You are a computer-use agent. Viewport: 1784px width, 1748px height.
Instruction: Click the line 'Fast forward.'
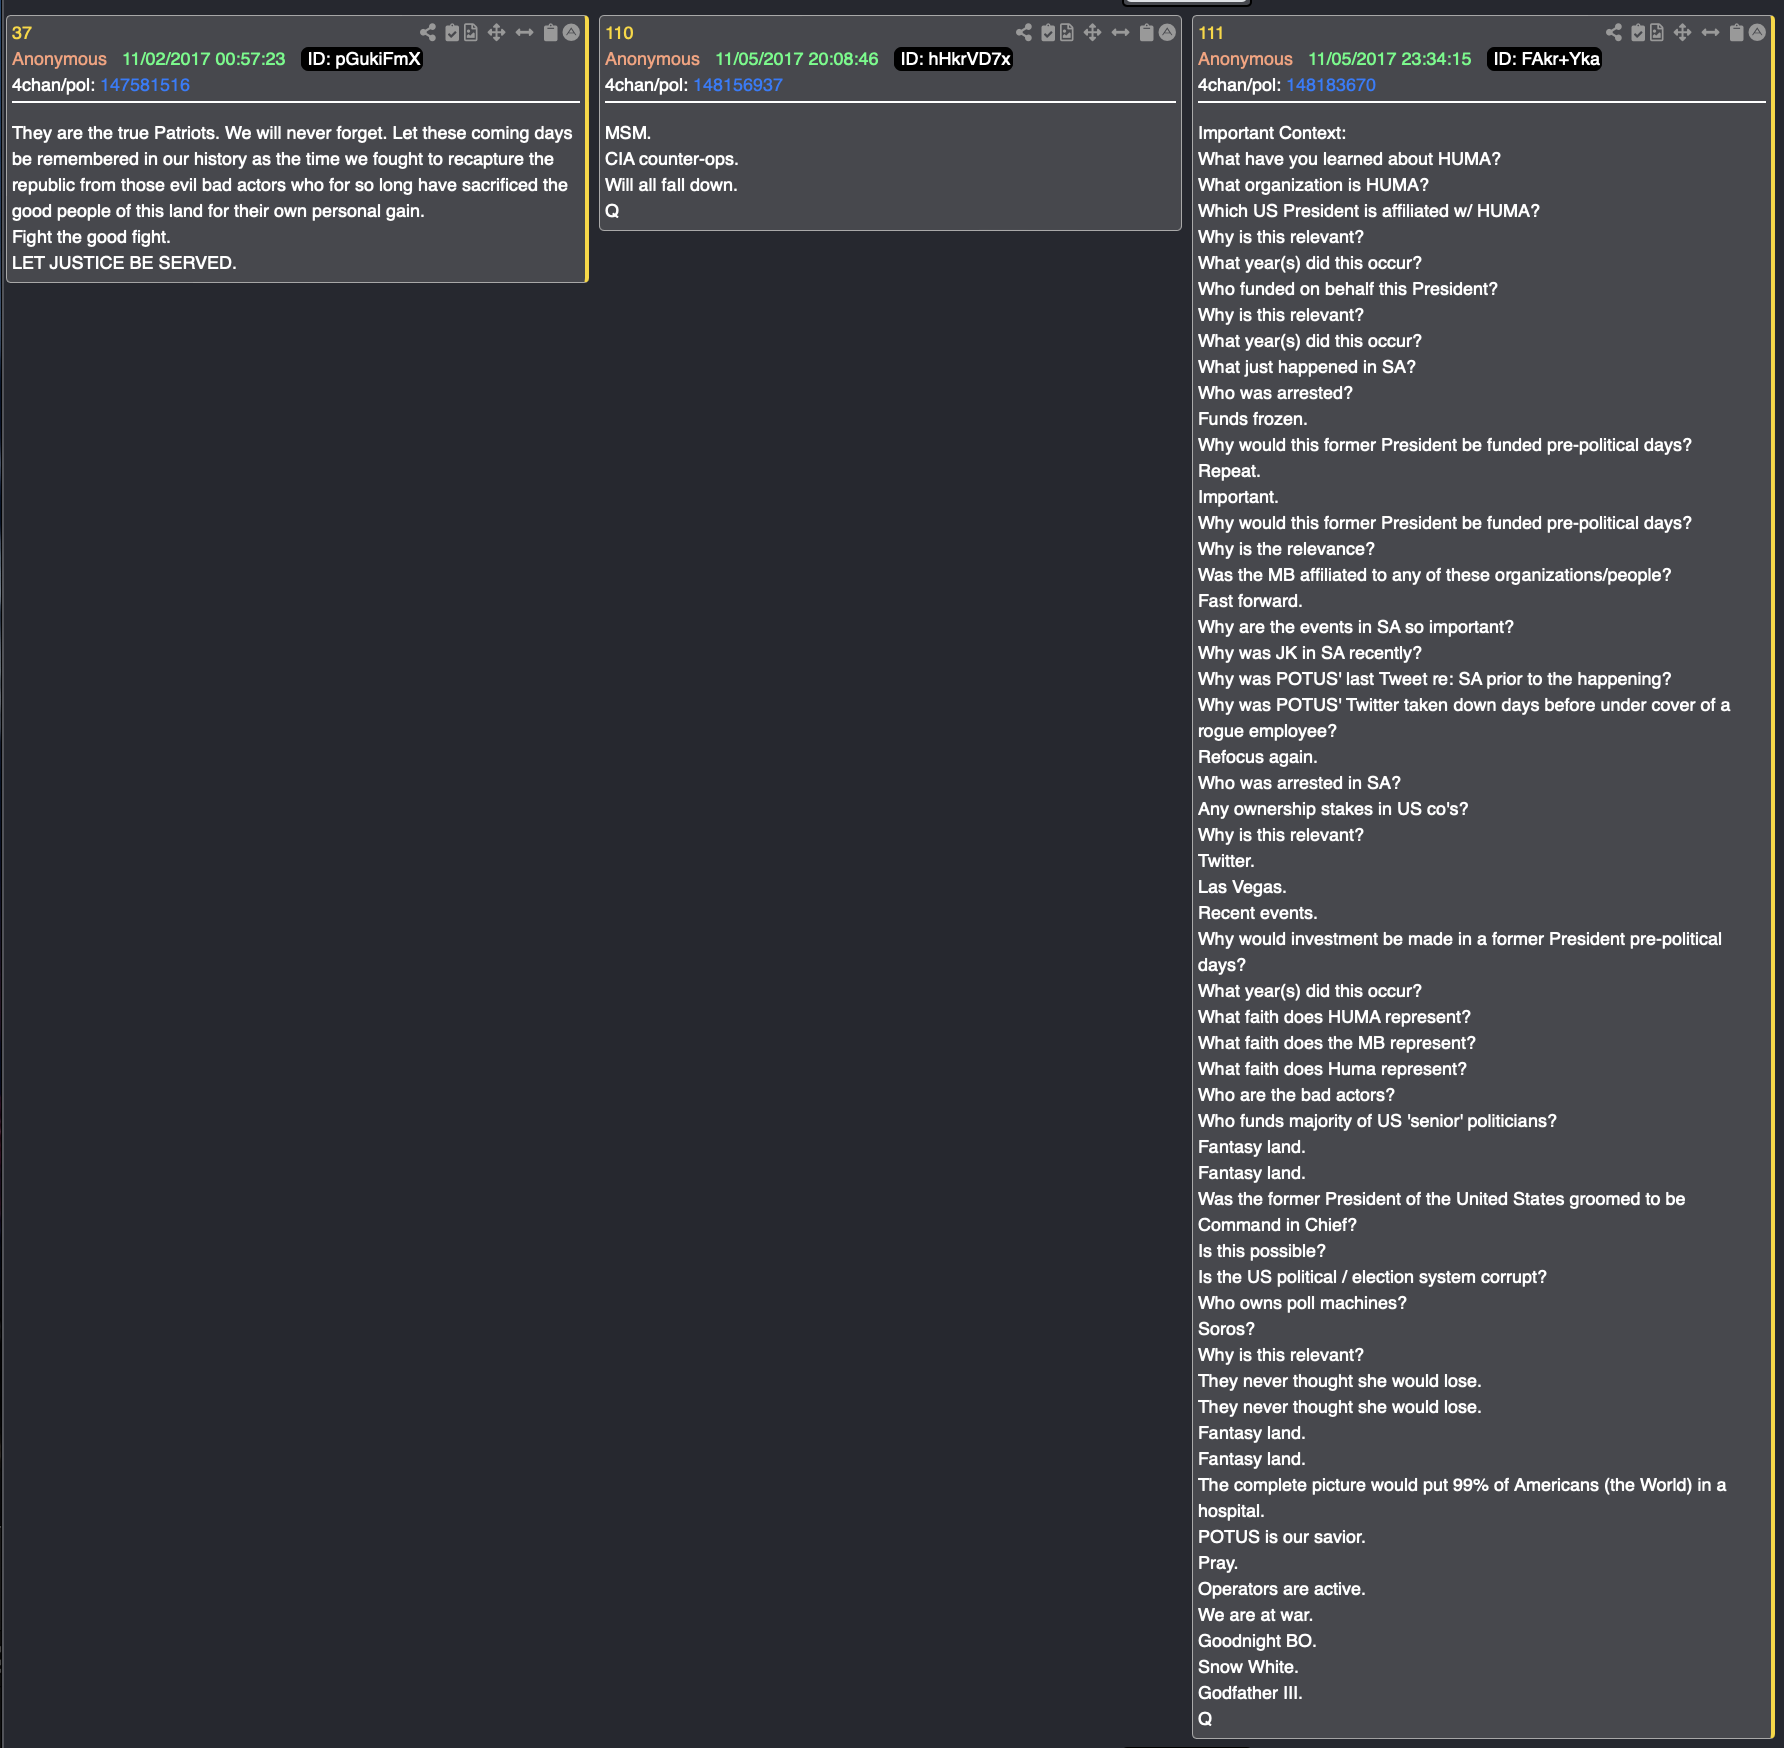point(1250,601)
